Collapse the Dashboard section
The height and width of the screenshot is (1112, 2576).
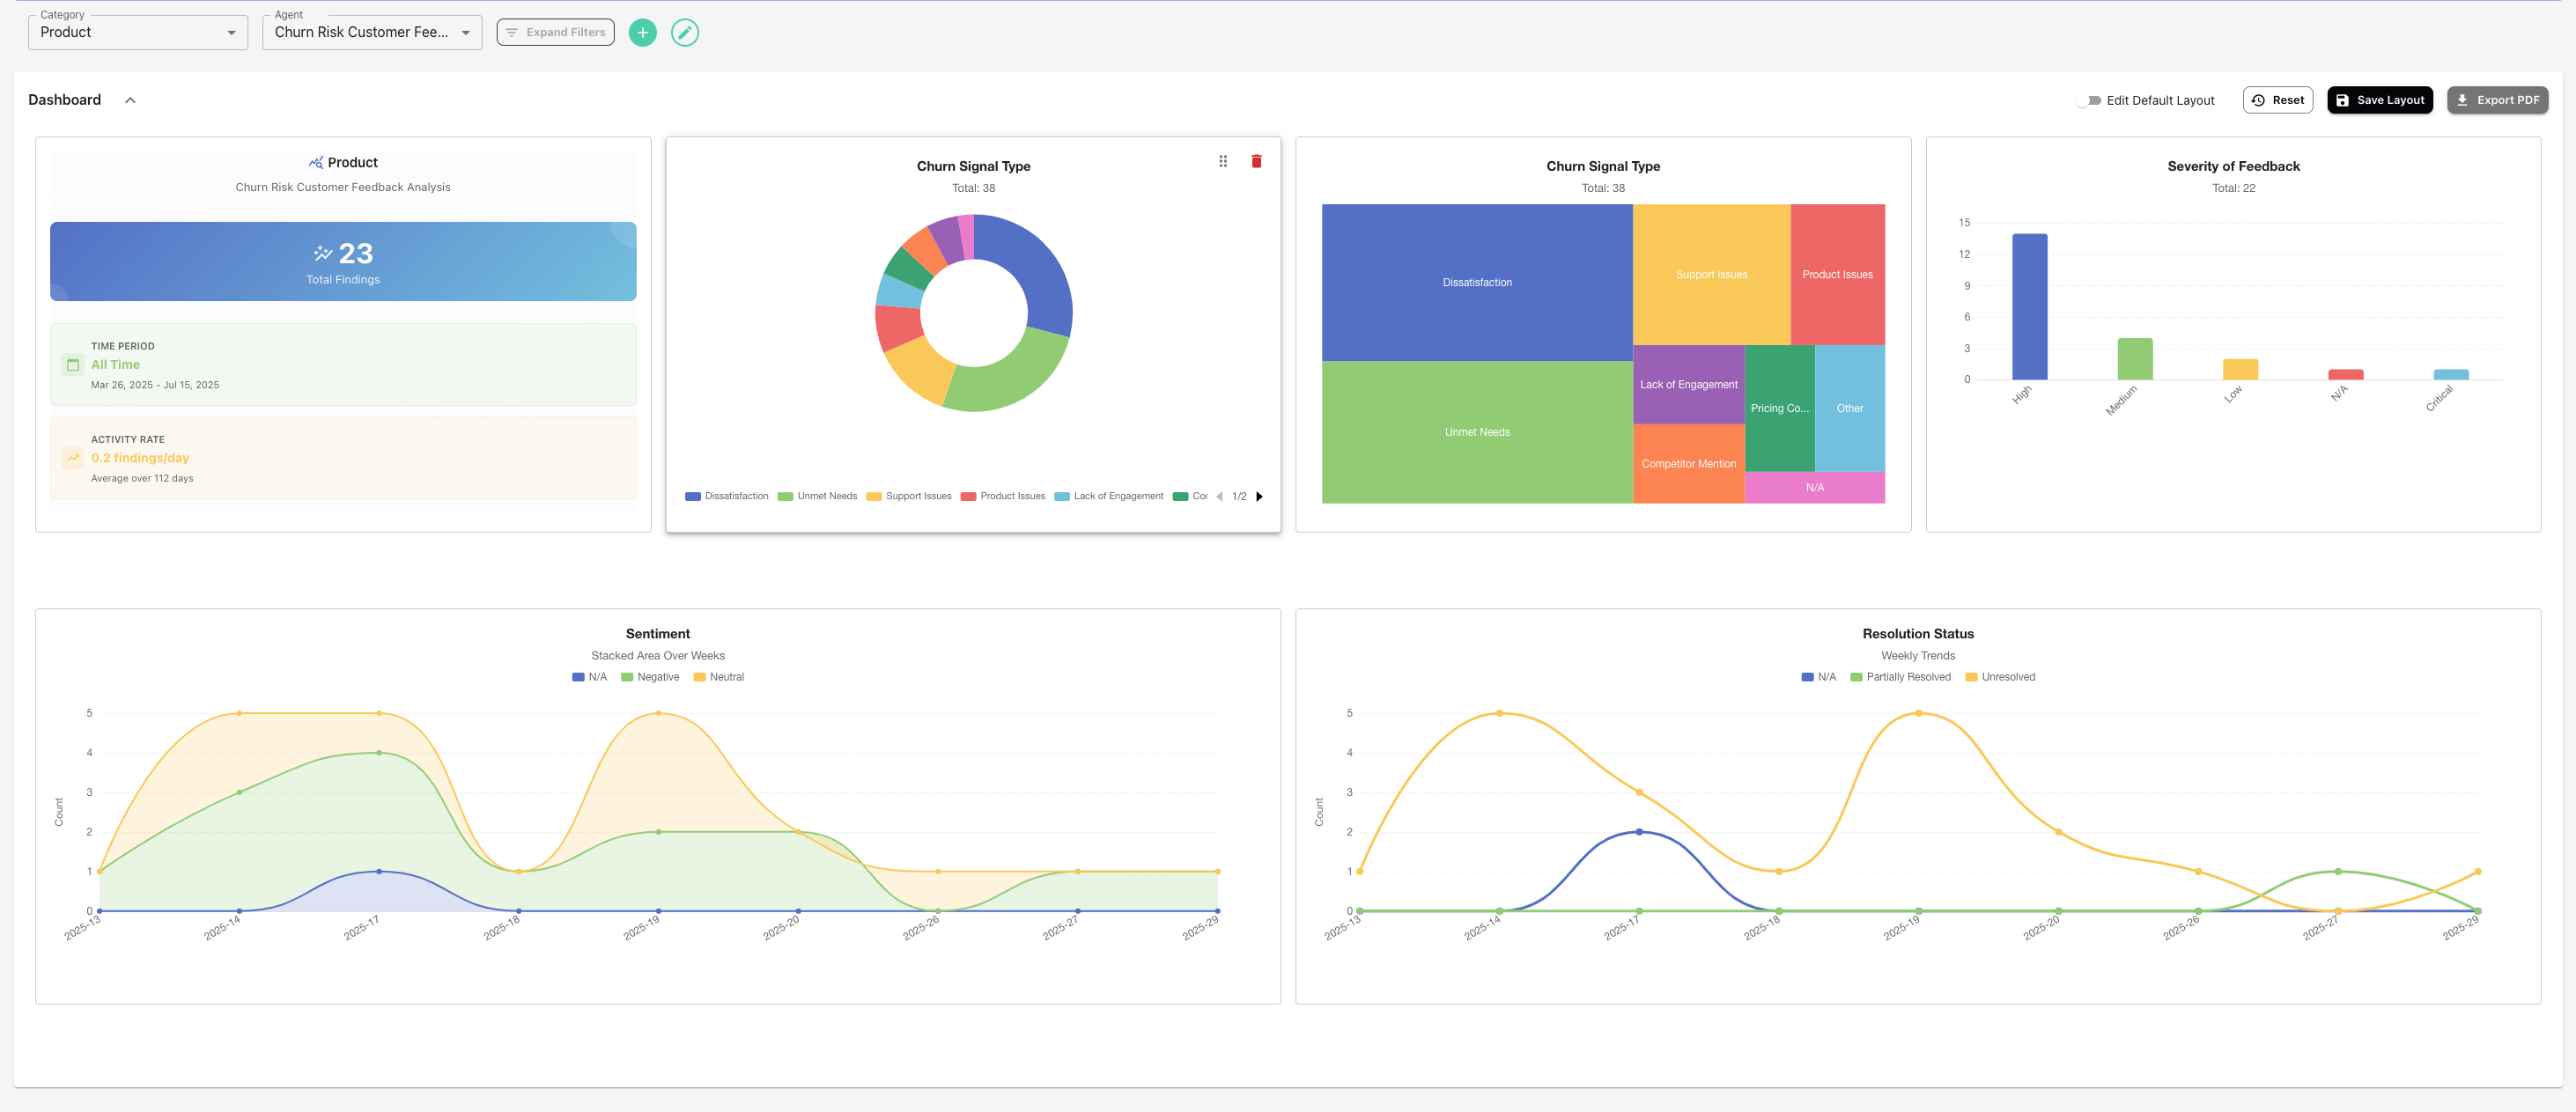point(130,100)
